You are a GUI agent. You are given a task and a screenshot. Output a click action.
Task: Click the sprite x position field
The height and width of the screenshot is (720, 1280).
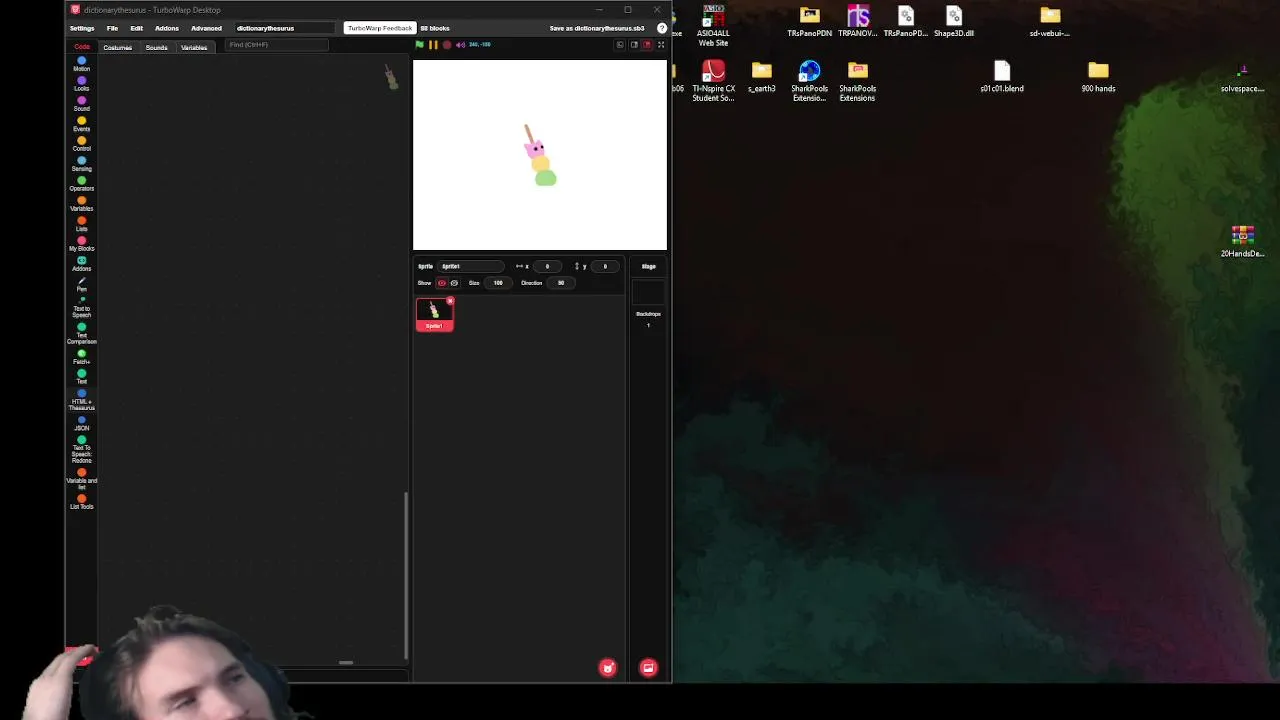point(547,266)
